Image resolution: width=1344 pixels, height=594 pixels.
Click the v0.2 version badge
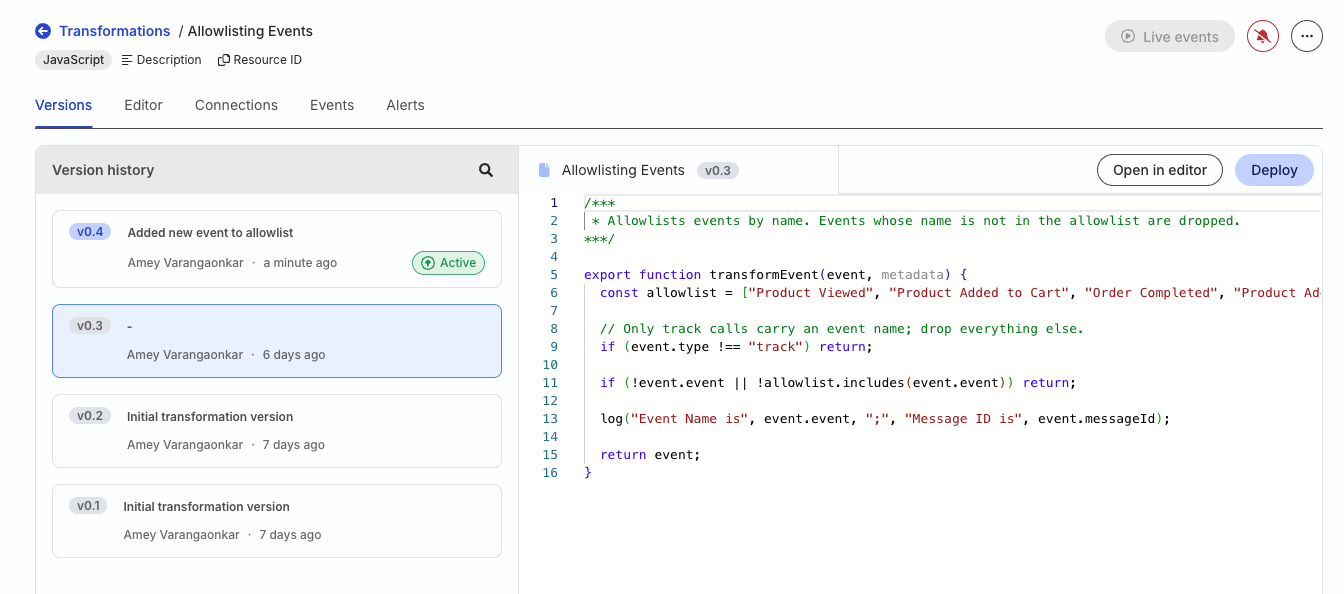[x=90, y=416]
